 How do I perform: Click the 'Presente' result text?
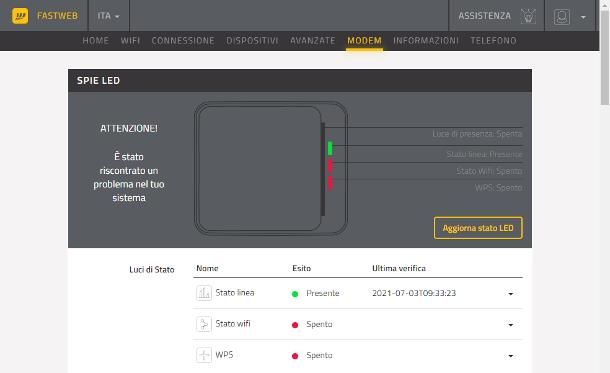coord(323,293)
